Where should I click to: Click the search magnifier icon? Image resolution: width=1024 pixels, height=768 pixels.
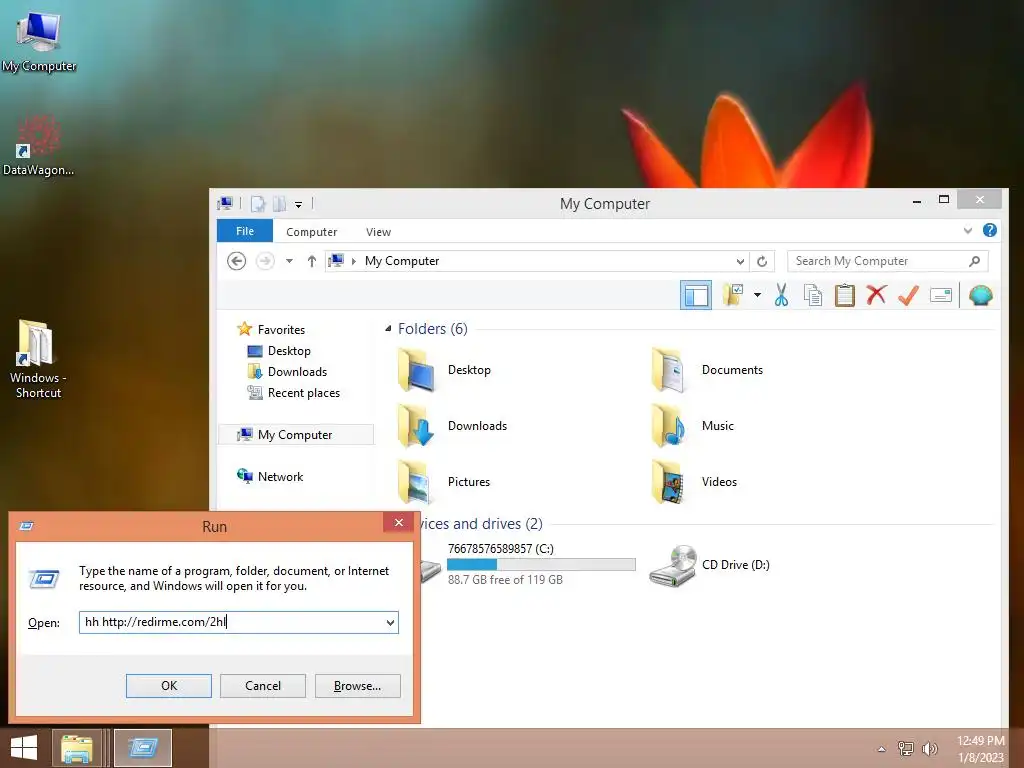[x=974, y=261]
